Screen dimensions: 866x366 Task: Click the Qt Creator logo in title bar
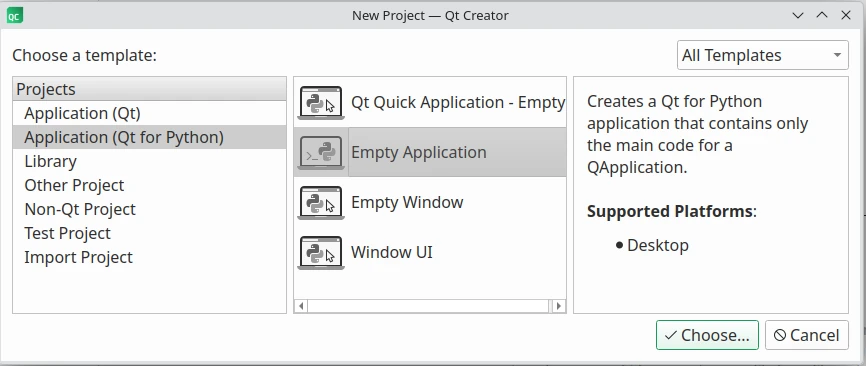click(x=14, y=15)
